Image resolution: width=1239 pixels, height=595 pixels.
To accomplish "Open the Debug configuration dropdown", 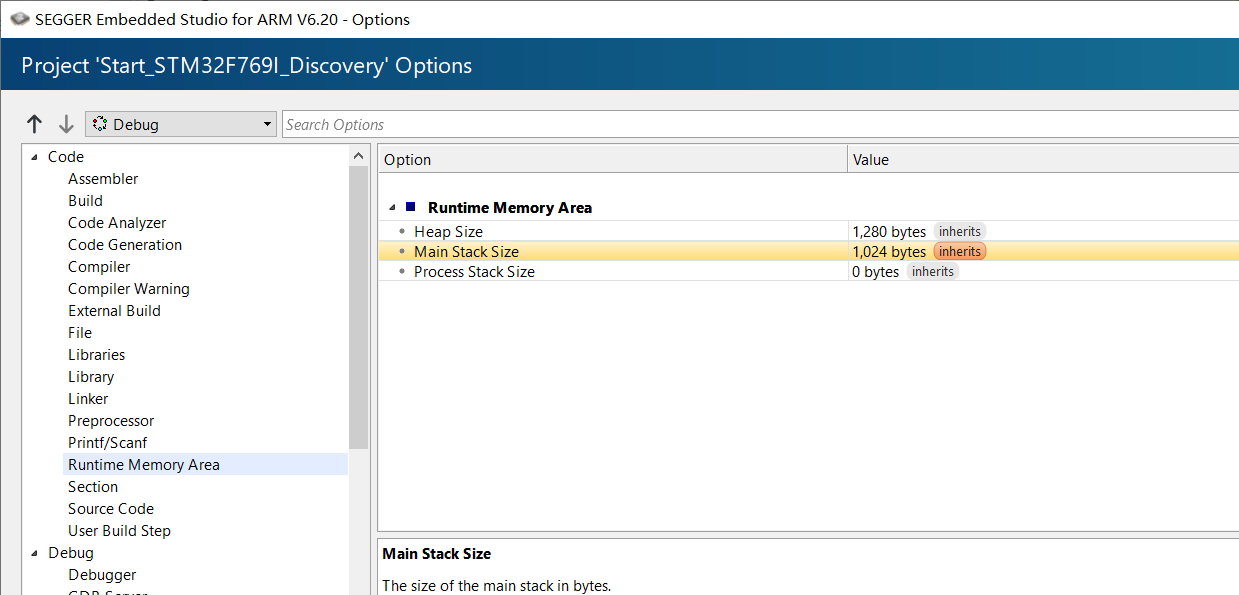I will 181,124.
